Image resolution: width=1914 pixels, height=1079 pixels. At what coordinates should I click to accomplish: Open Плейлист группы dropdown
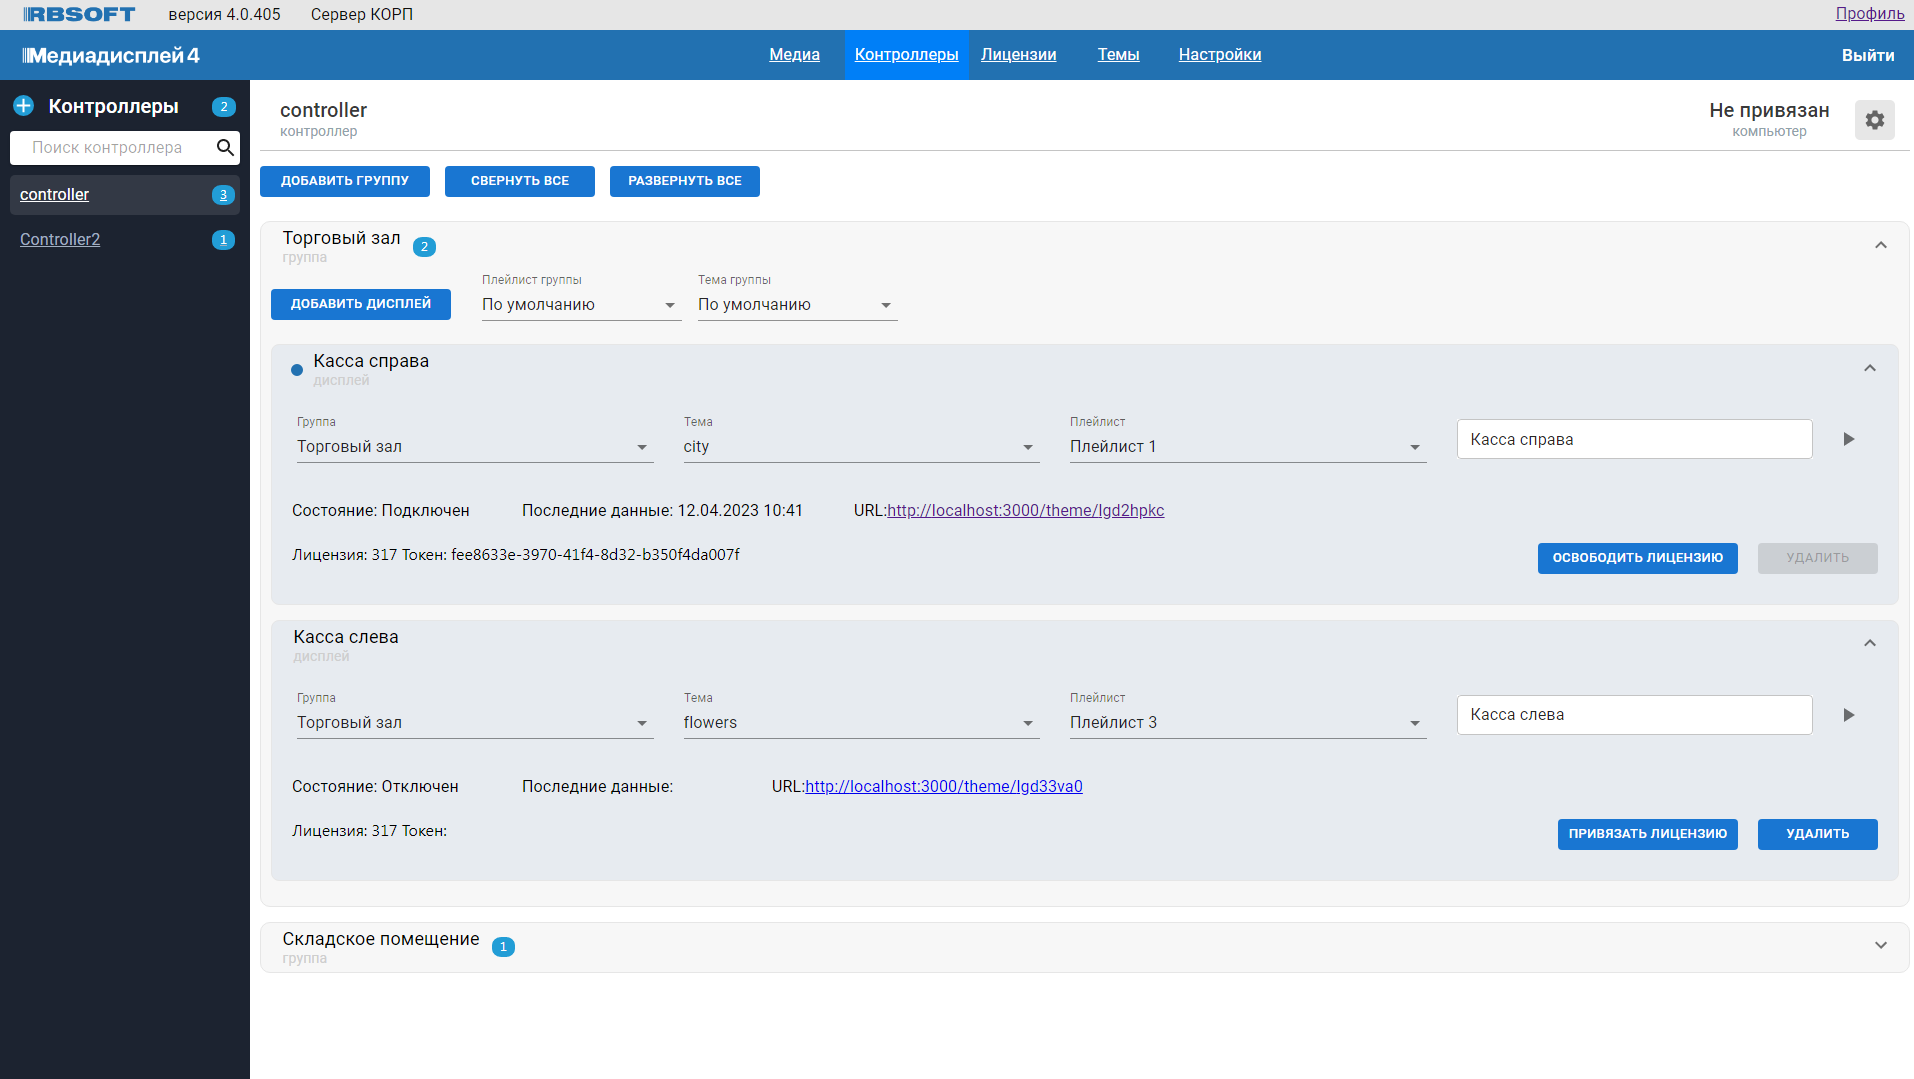(580, 305)
